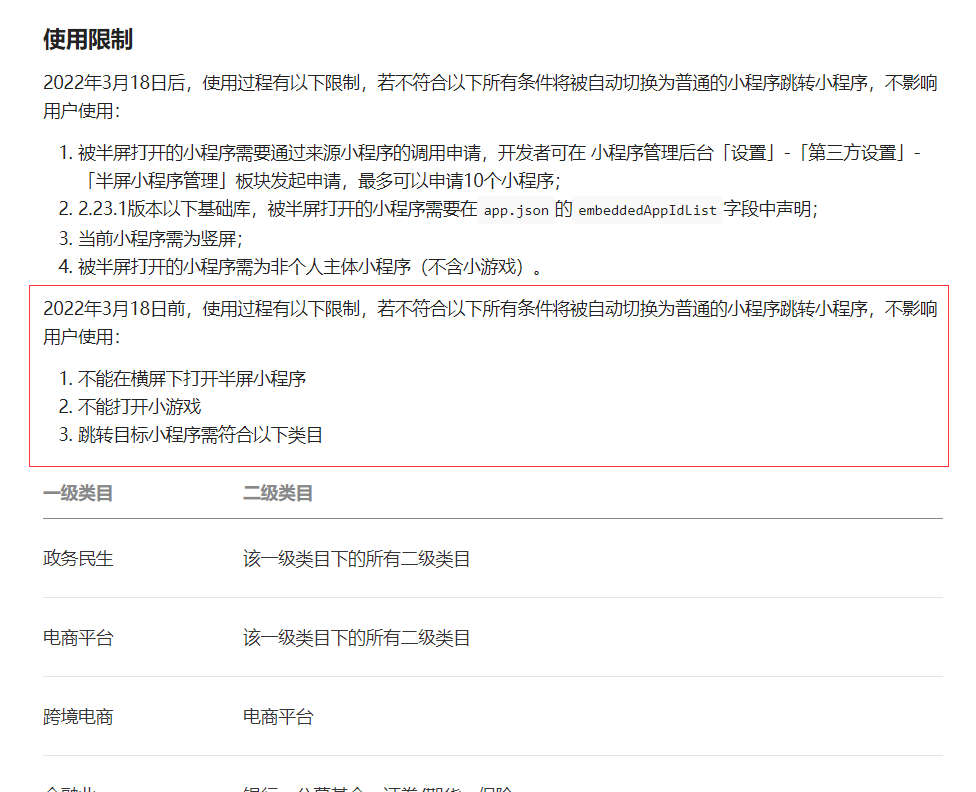Select the 电商平台 first-column cell

pos(78,638)
